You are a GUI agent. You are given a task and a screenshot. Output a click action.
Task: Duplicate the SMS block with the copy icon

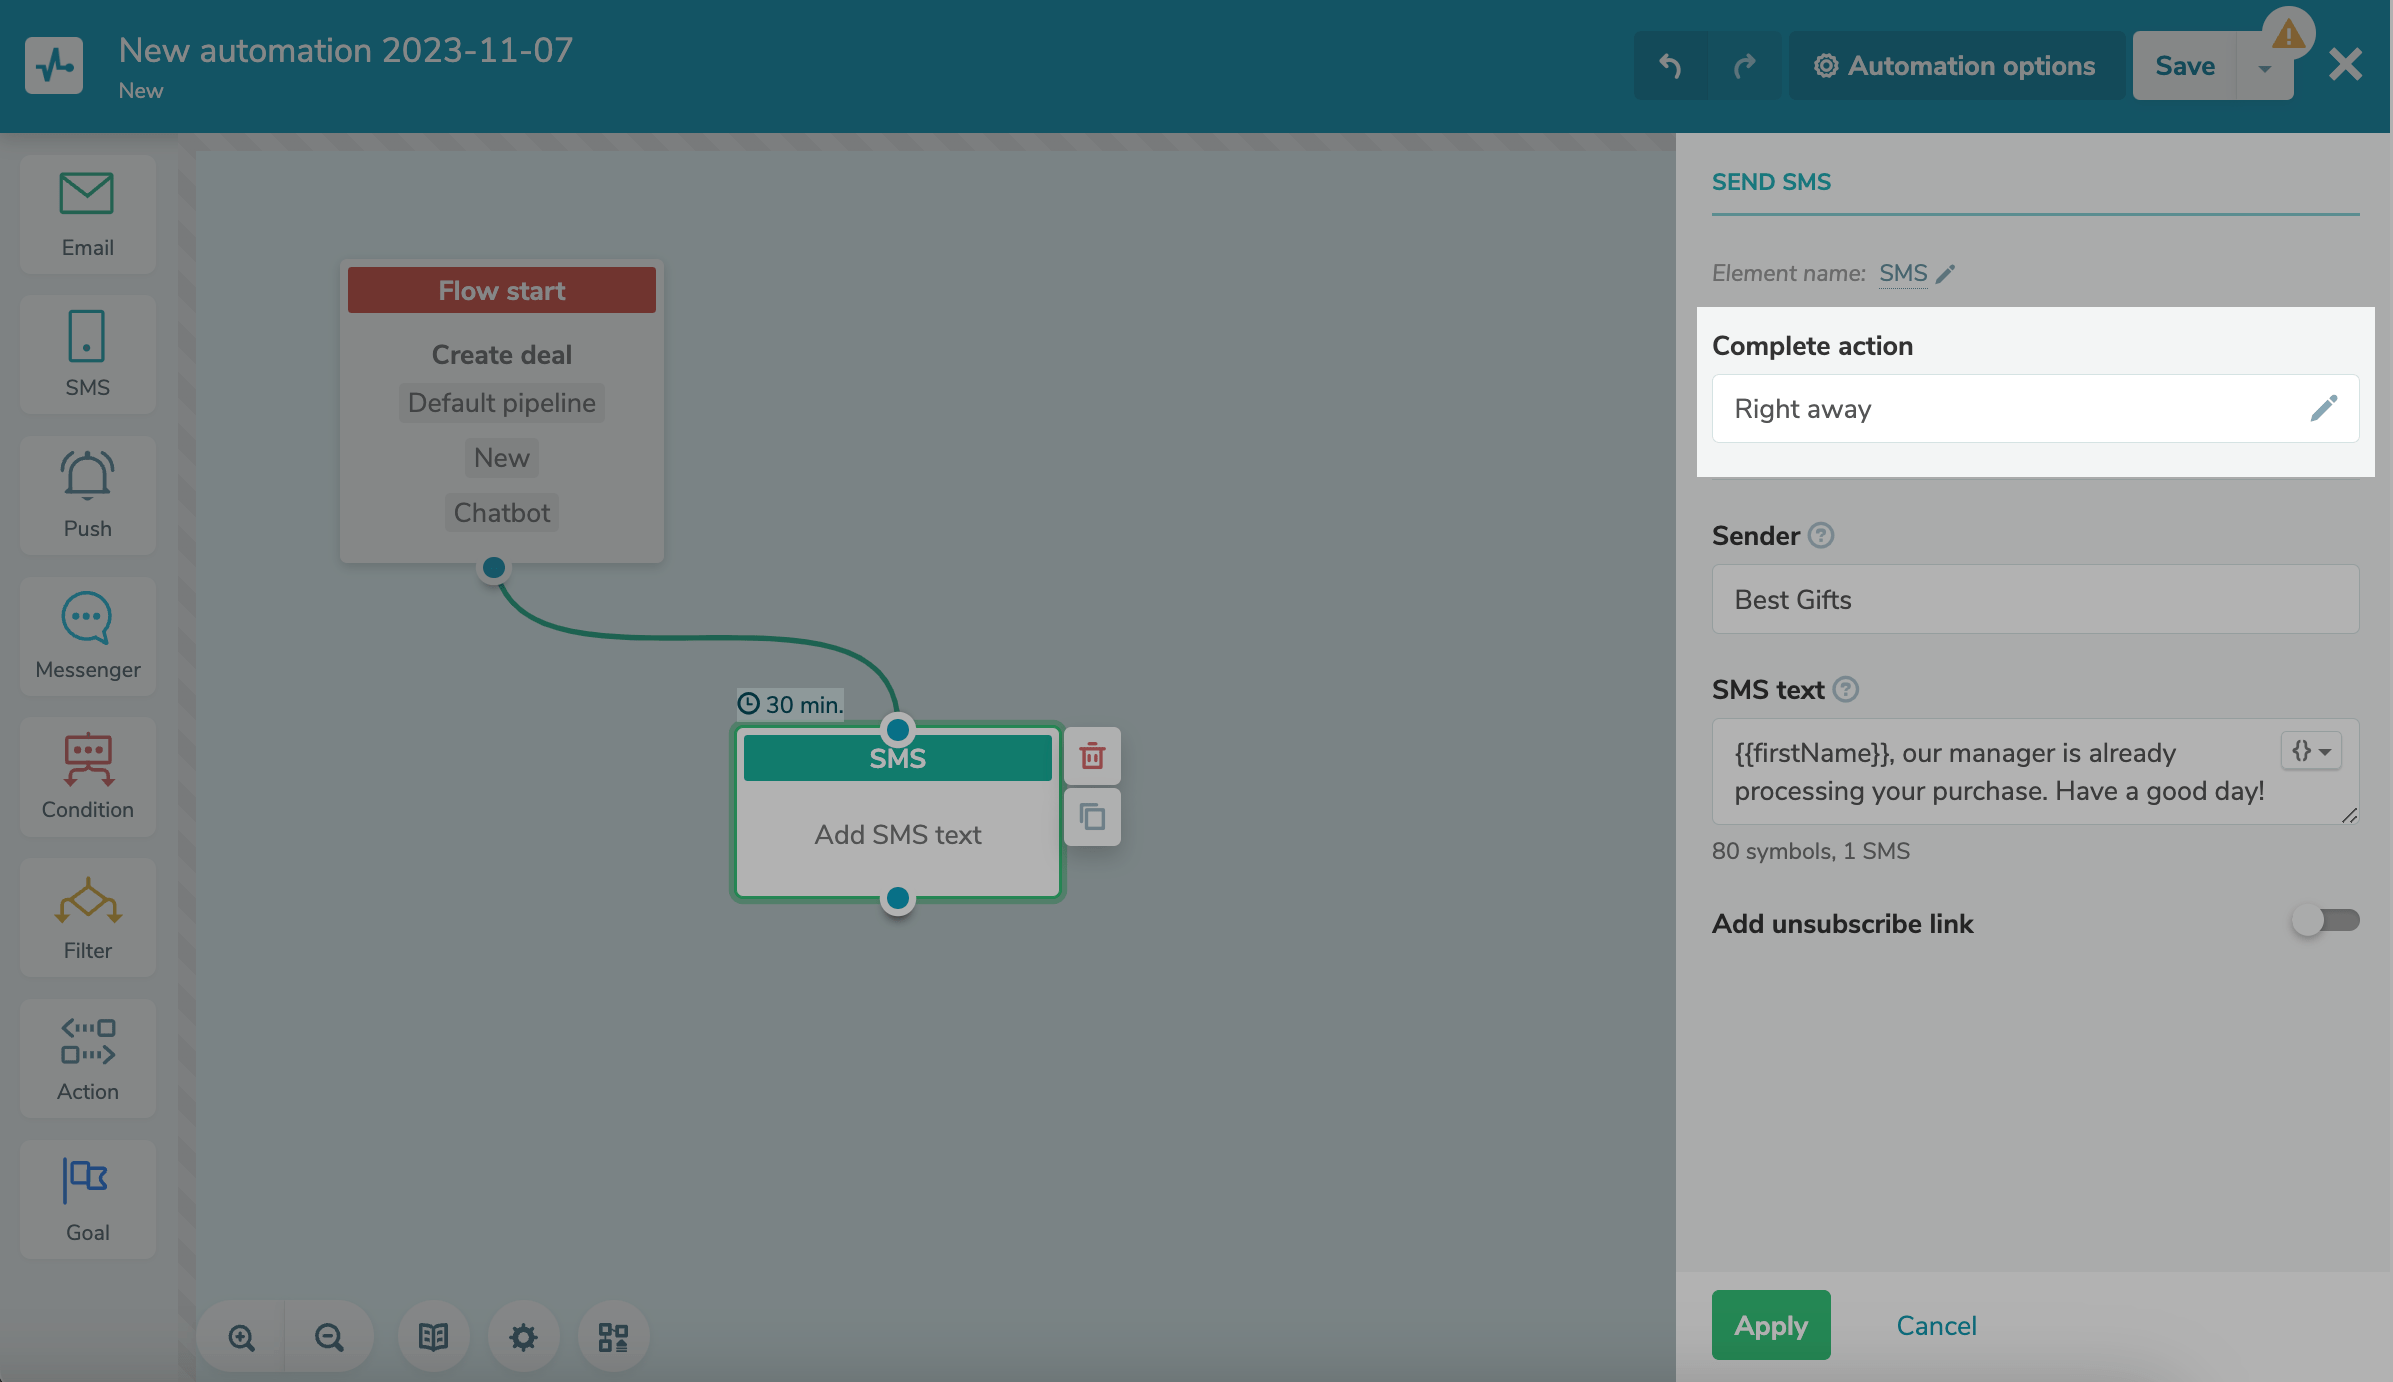[1092, 817]
